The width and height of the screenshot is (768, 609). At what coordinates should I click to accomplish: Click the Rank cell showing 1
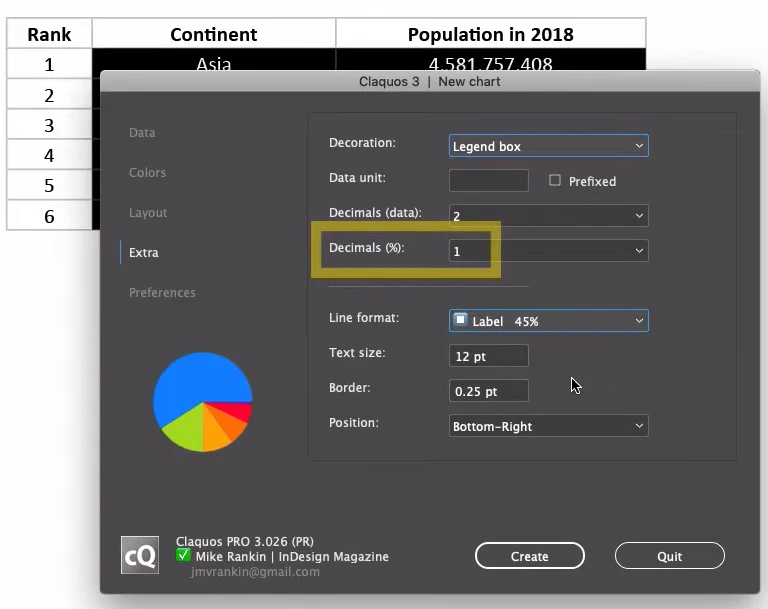[49, 64]
